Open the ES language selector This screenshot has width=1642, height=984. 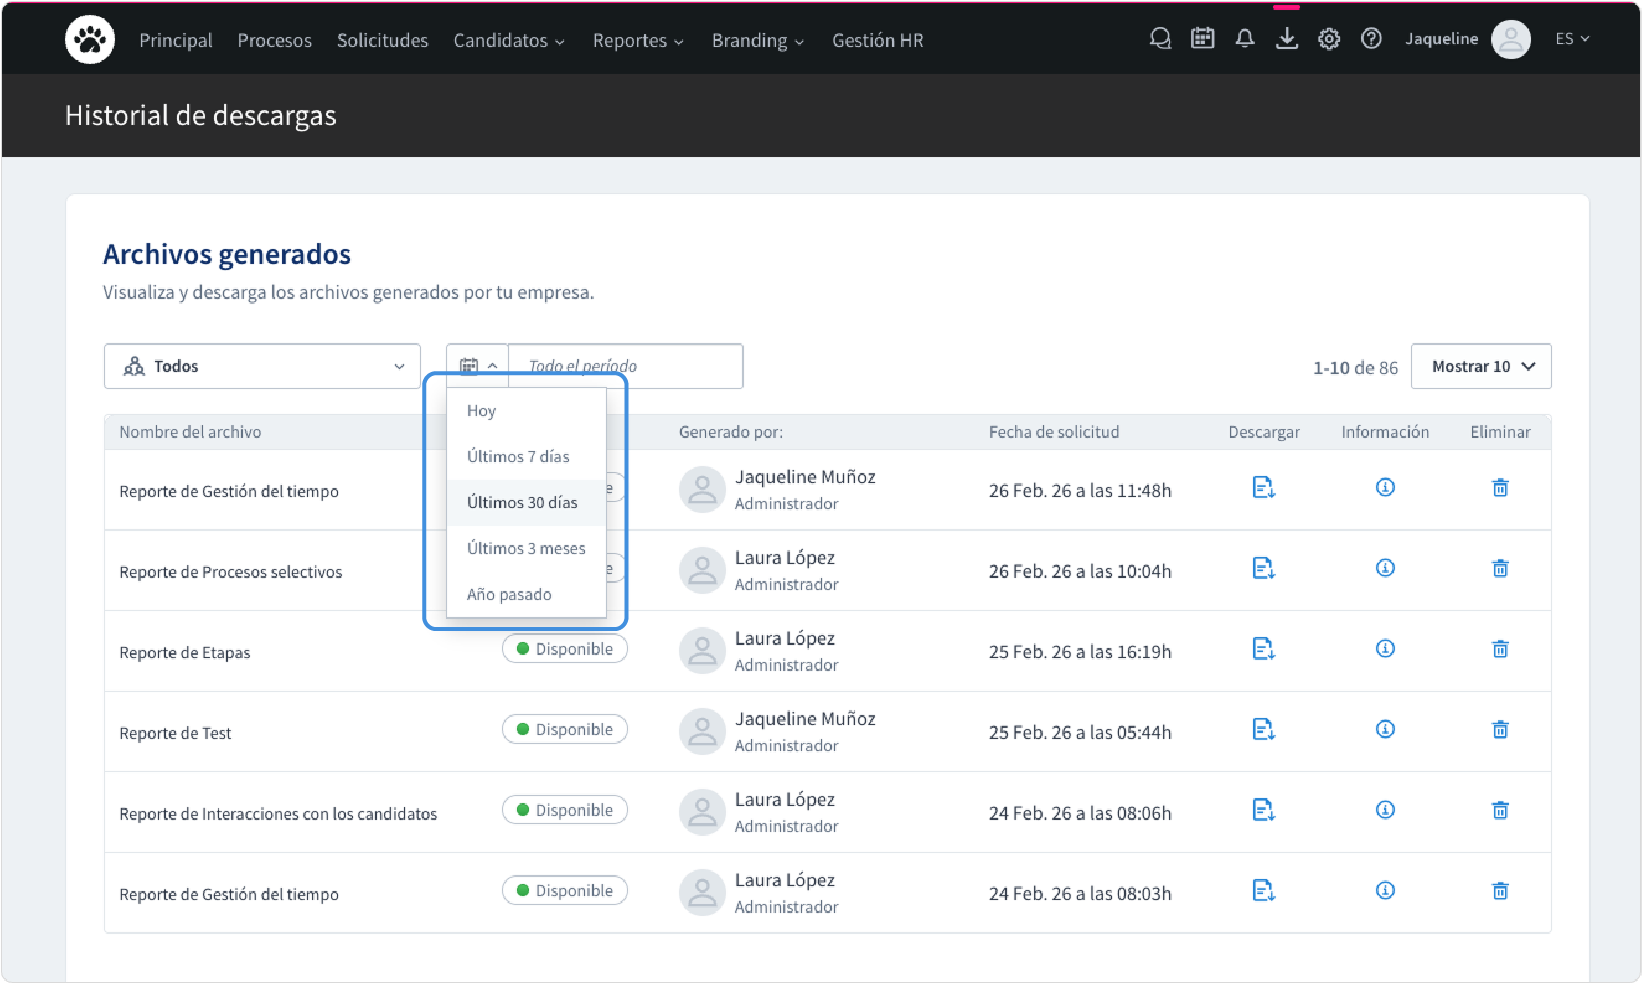tap(1571, 39)
